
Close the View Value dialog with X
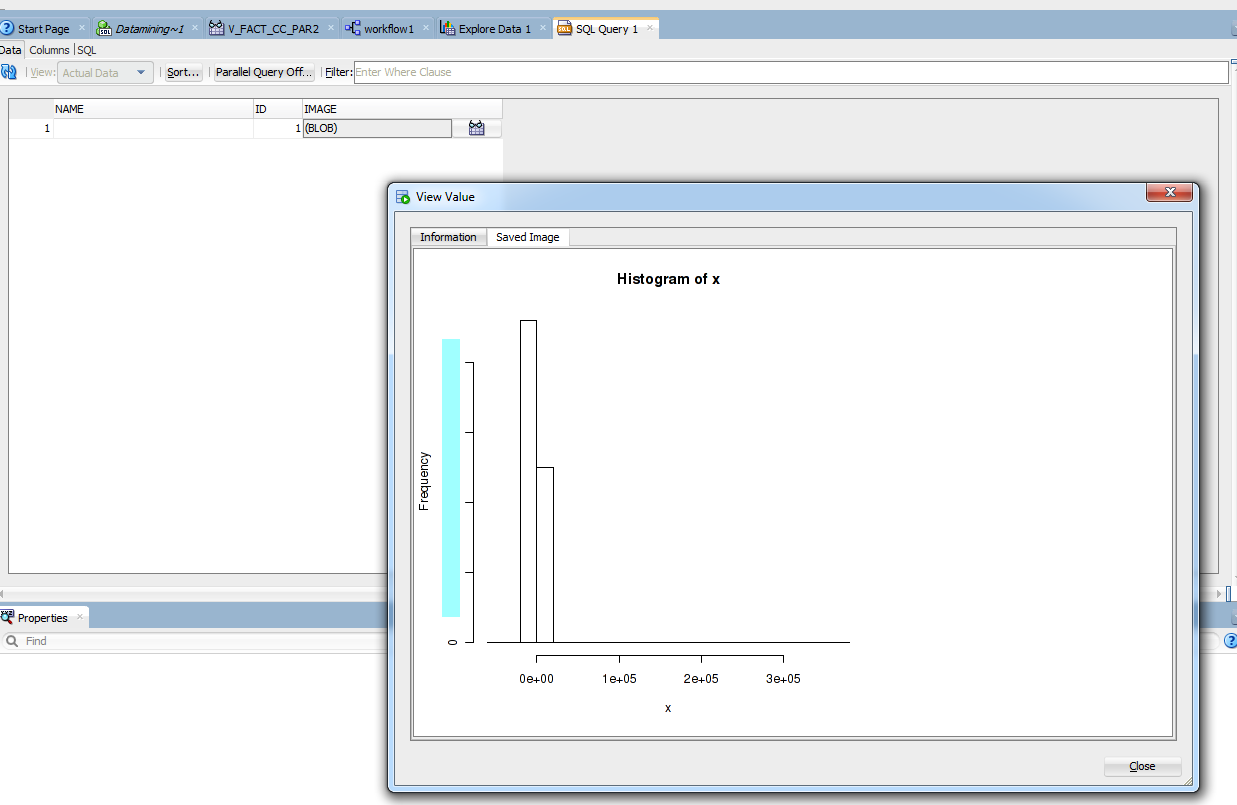[1169, 192]
